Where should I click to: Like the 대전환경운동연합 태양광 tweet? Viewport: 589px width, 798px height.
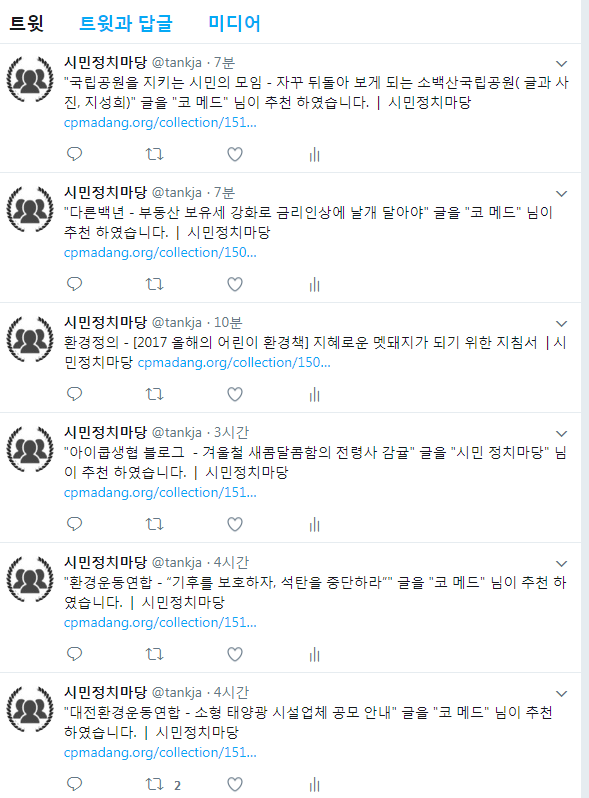click(235, 784)
